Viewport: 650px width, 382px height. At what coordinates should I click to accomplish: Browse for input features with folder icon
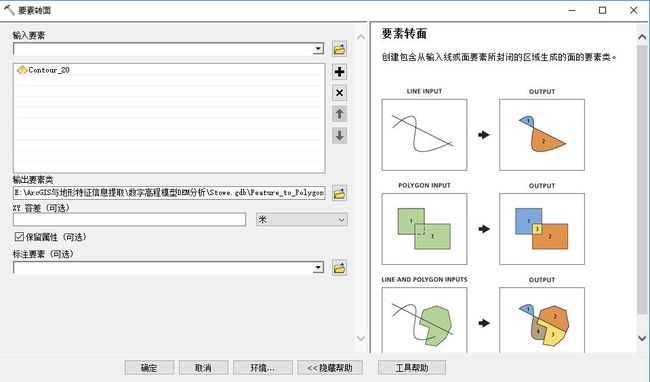[x=340, y=49]
